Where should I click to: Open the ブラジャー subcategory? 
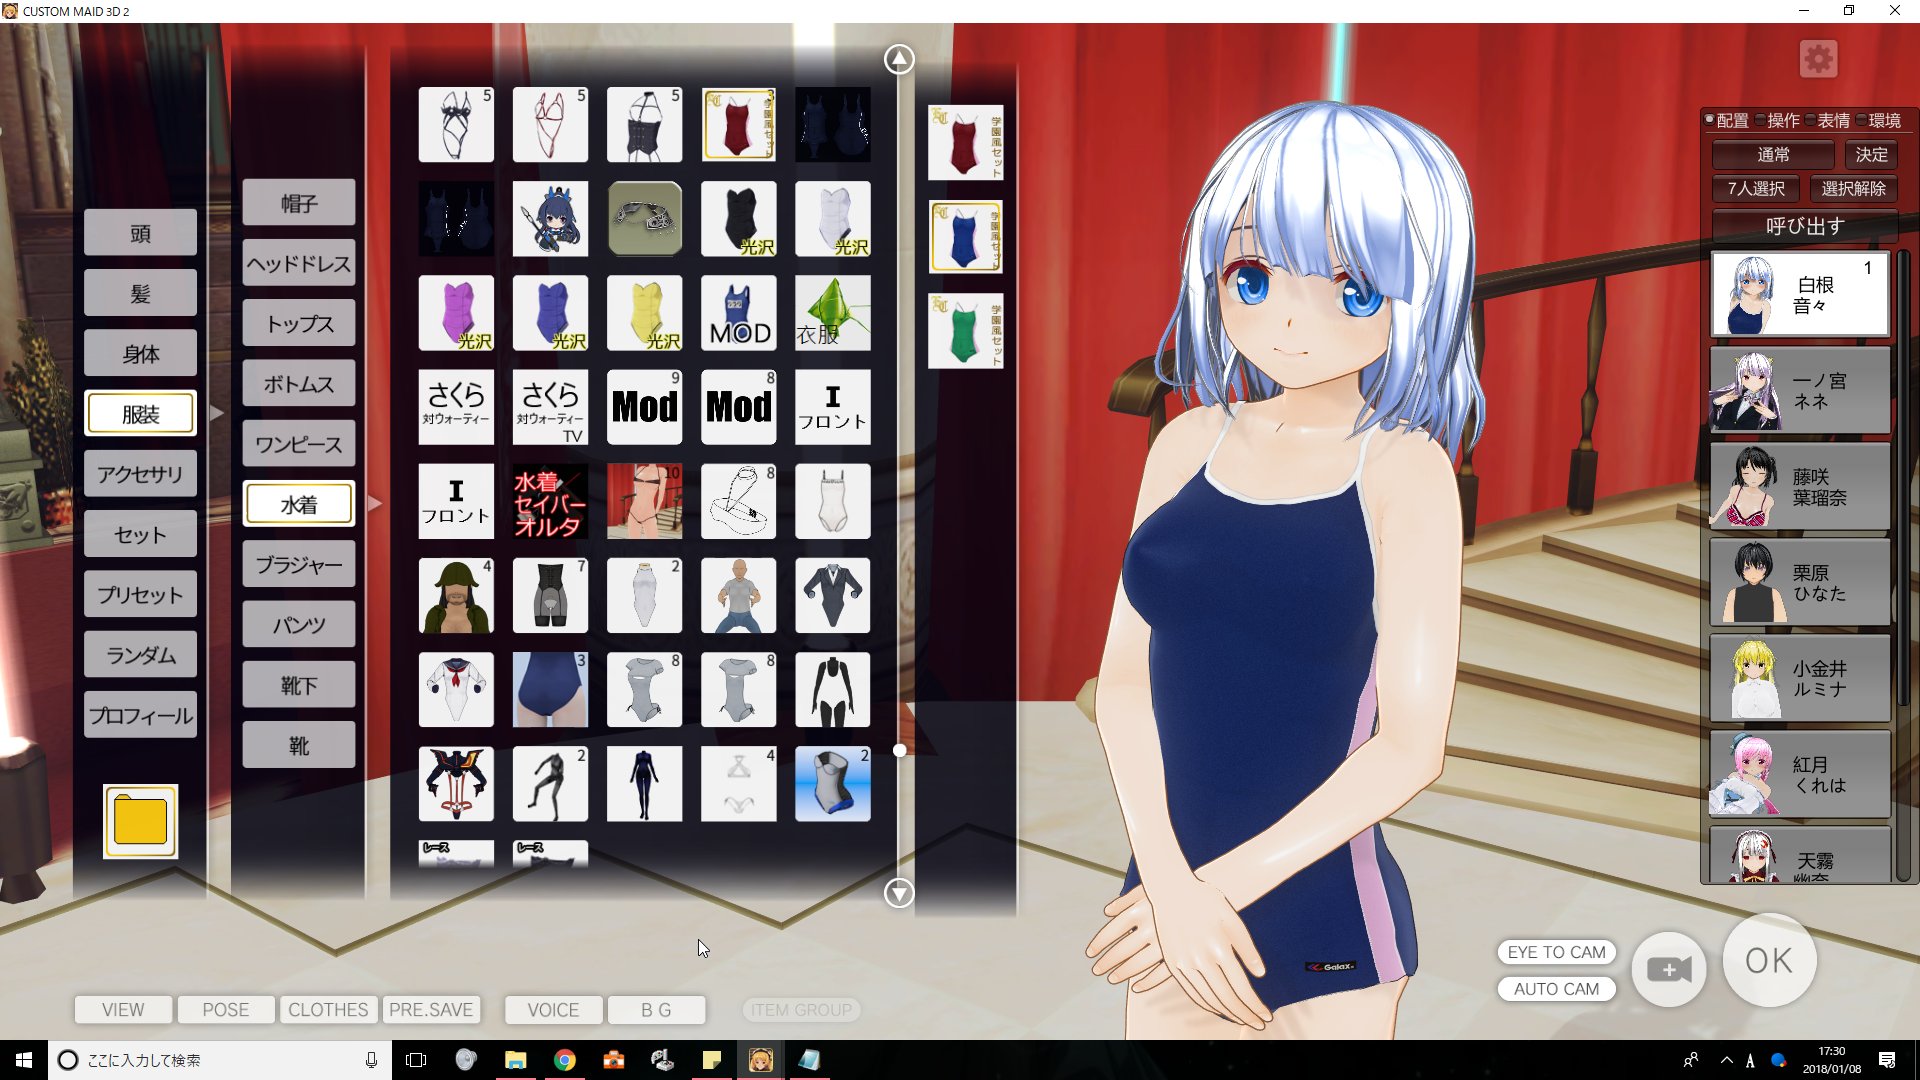pos(298,564)
